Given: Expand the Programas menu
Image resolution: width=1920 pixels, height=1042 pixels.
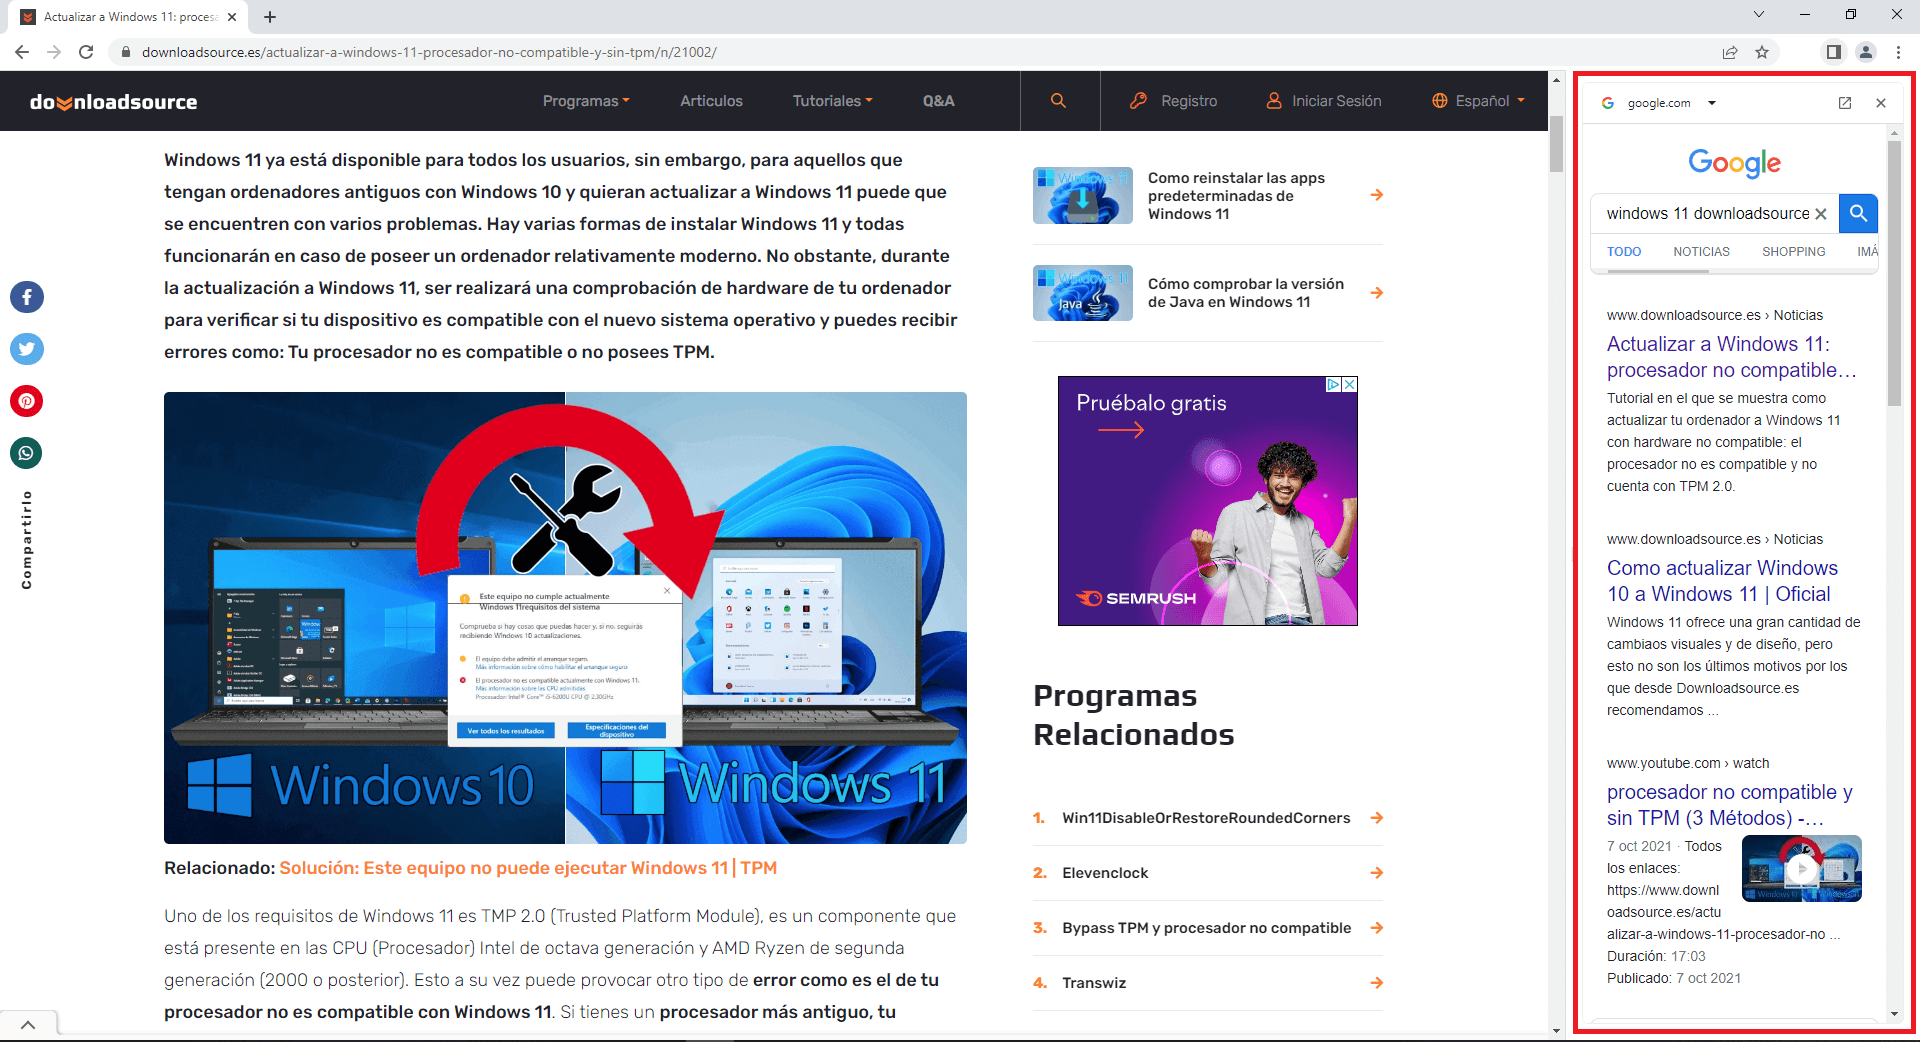Looking at the screenshot, I should coord(586,101).
